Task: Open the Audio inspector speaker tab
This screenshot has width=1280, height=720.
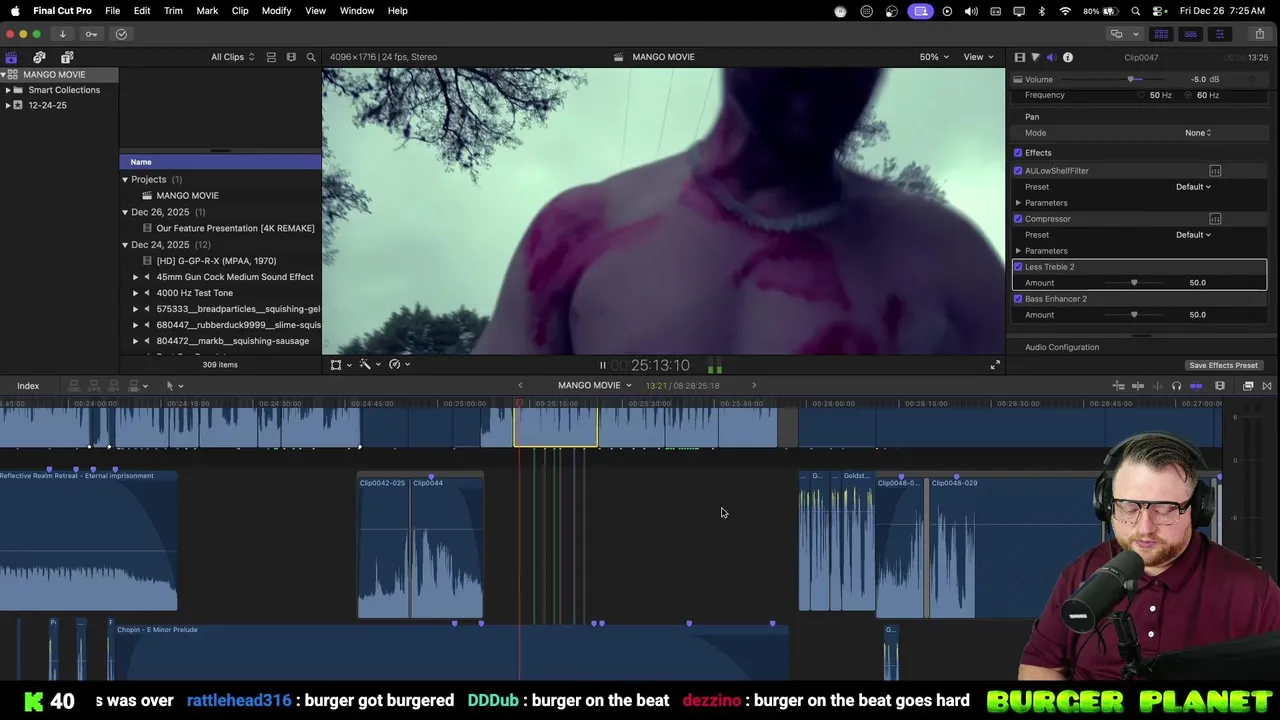Action: (x=1051, y=57)
